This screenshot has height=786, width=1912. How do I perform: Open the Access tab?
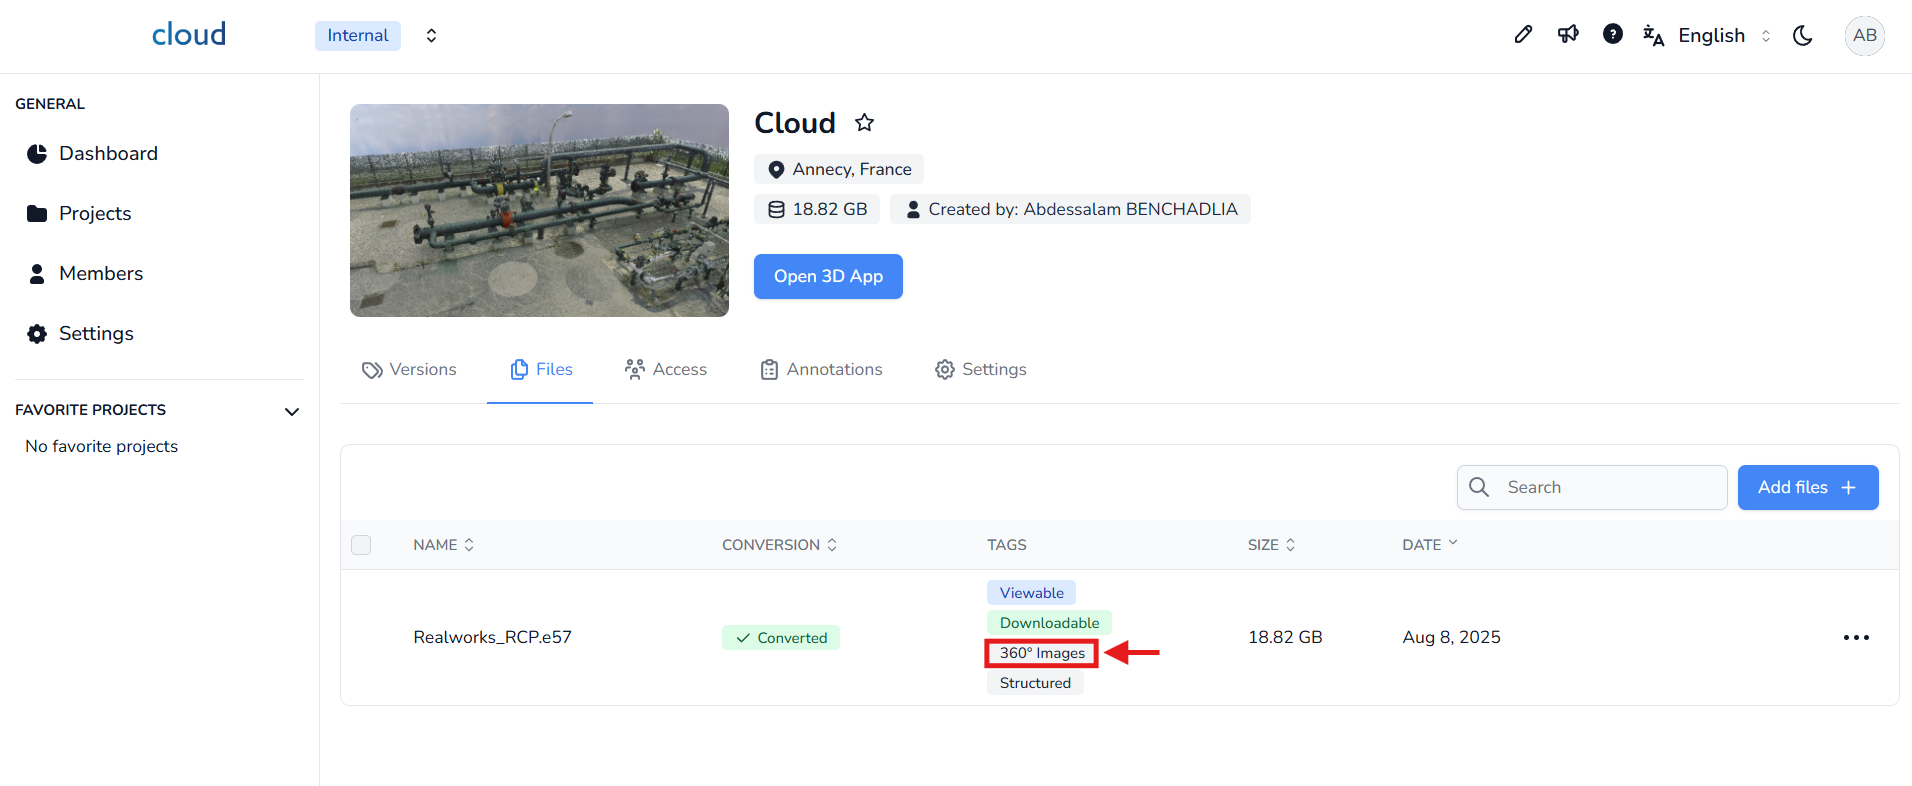coord(665,370)
